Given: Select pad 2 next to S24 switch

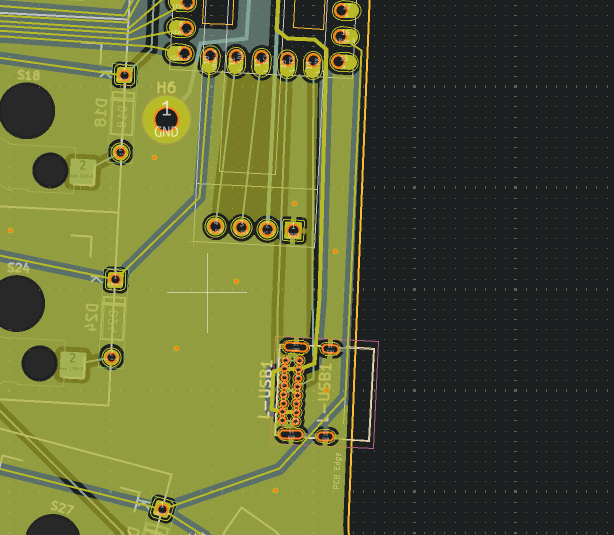Looking at the screenshot, I should pyautogui.click(x=72, y=361).
